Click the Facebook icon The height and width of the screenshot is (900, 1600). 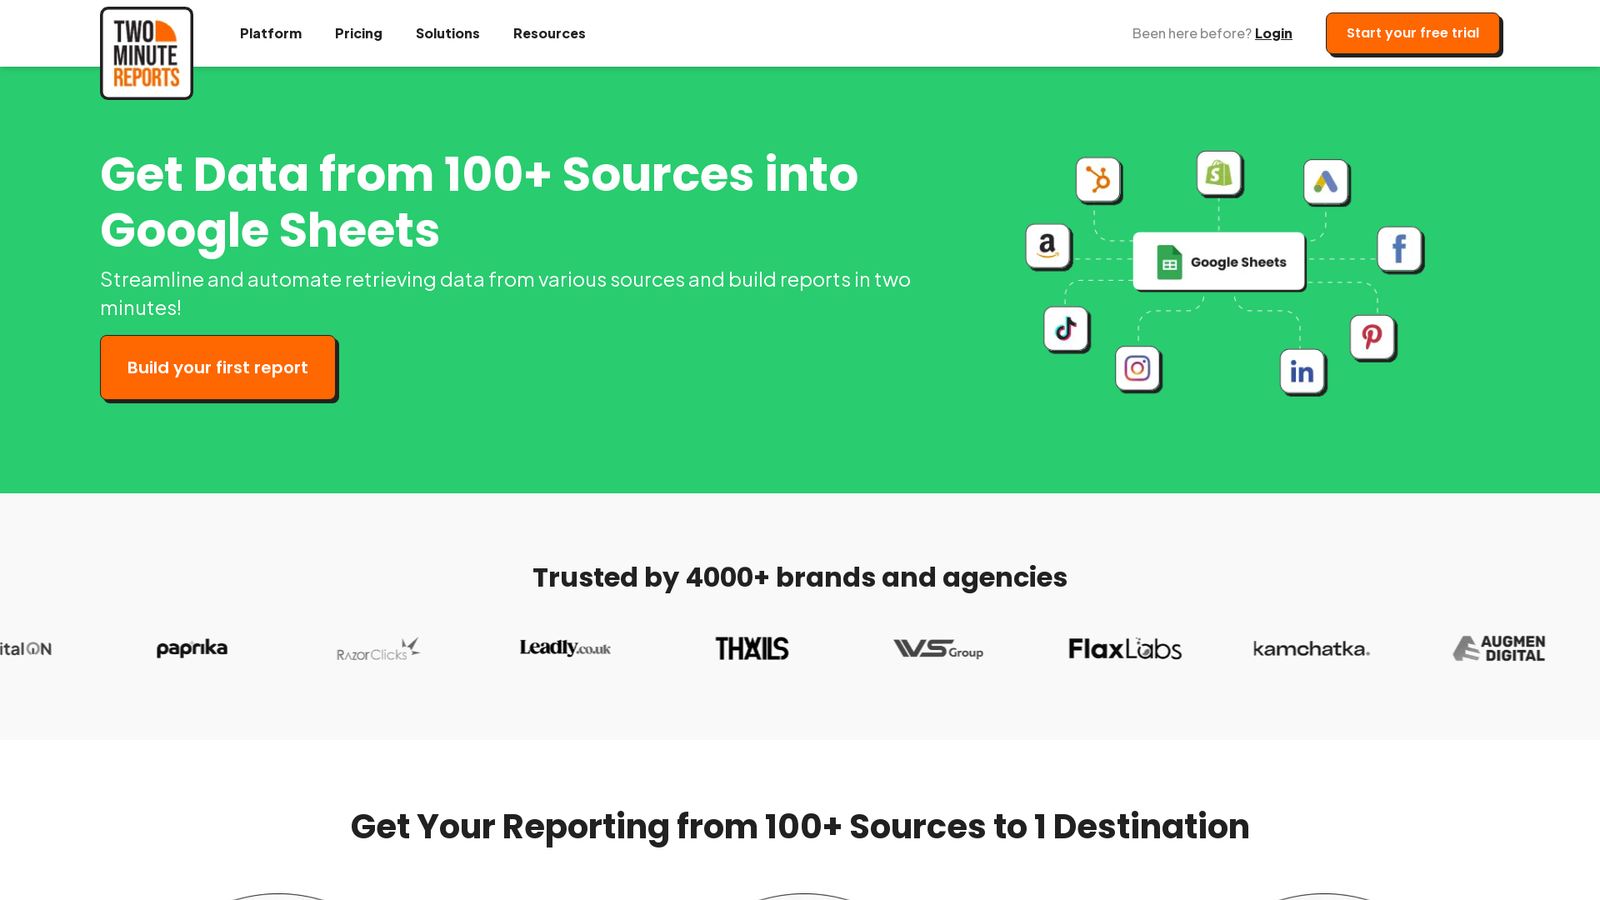coord(1400,249)
